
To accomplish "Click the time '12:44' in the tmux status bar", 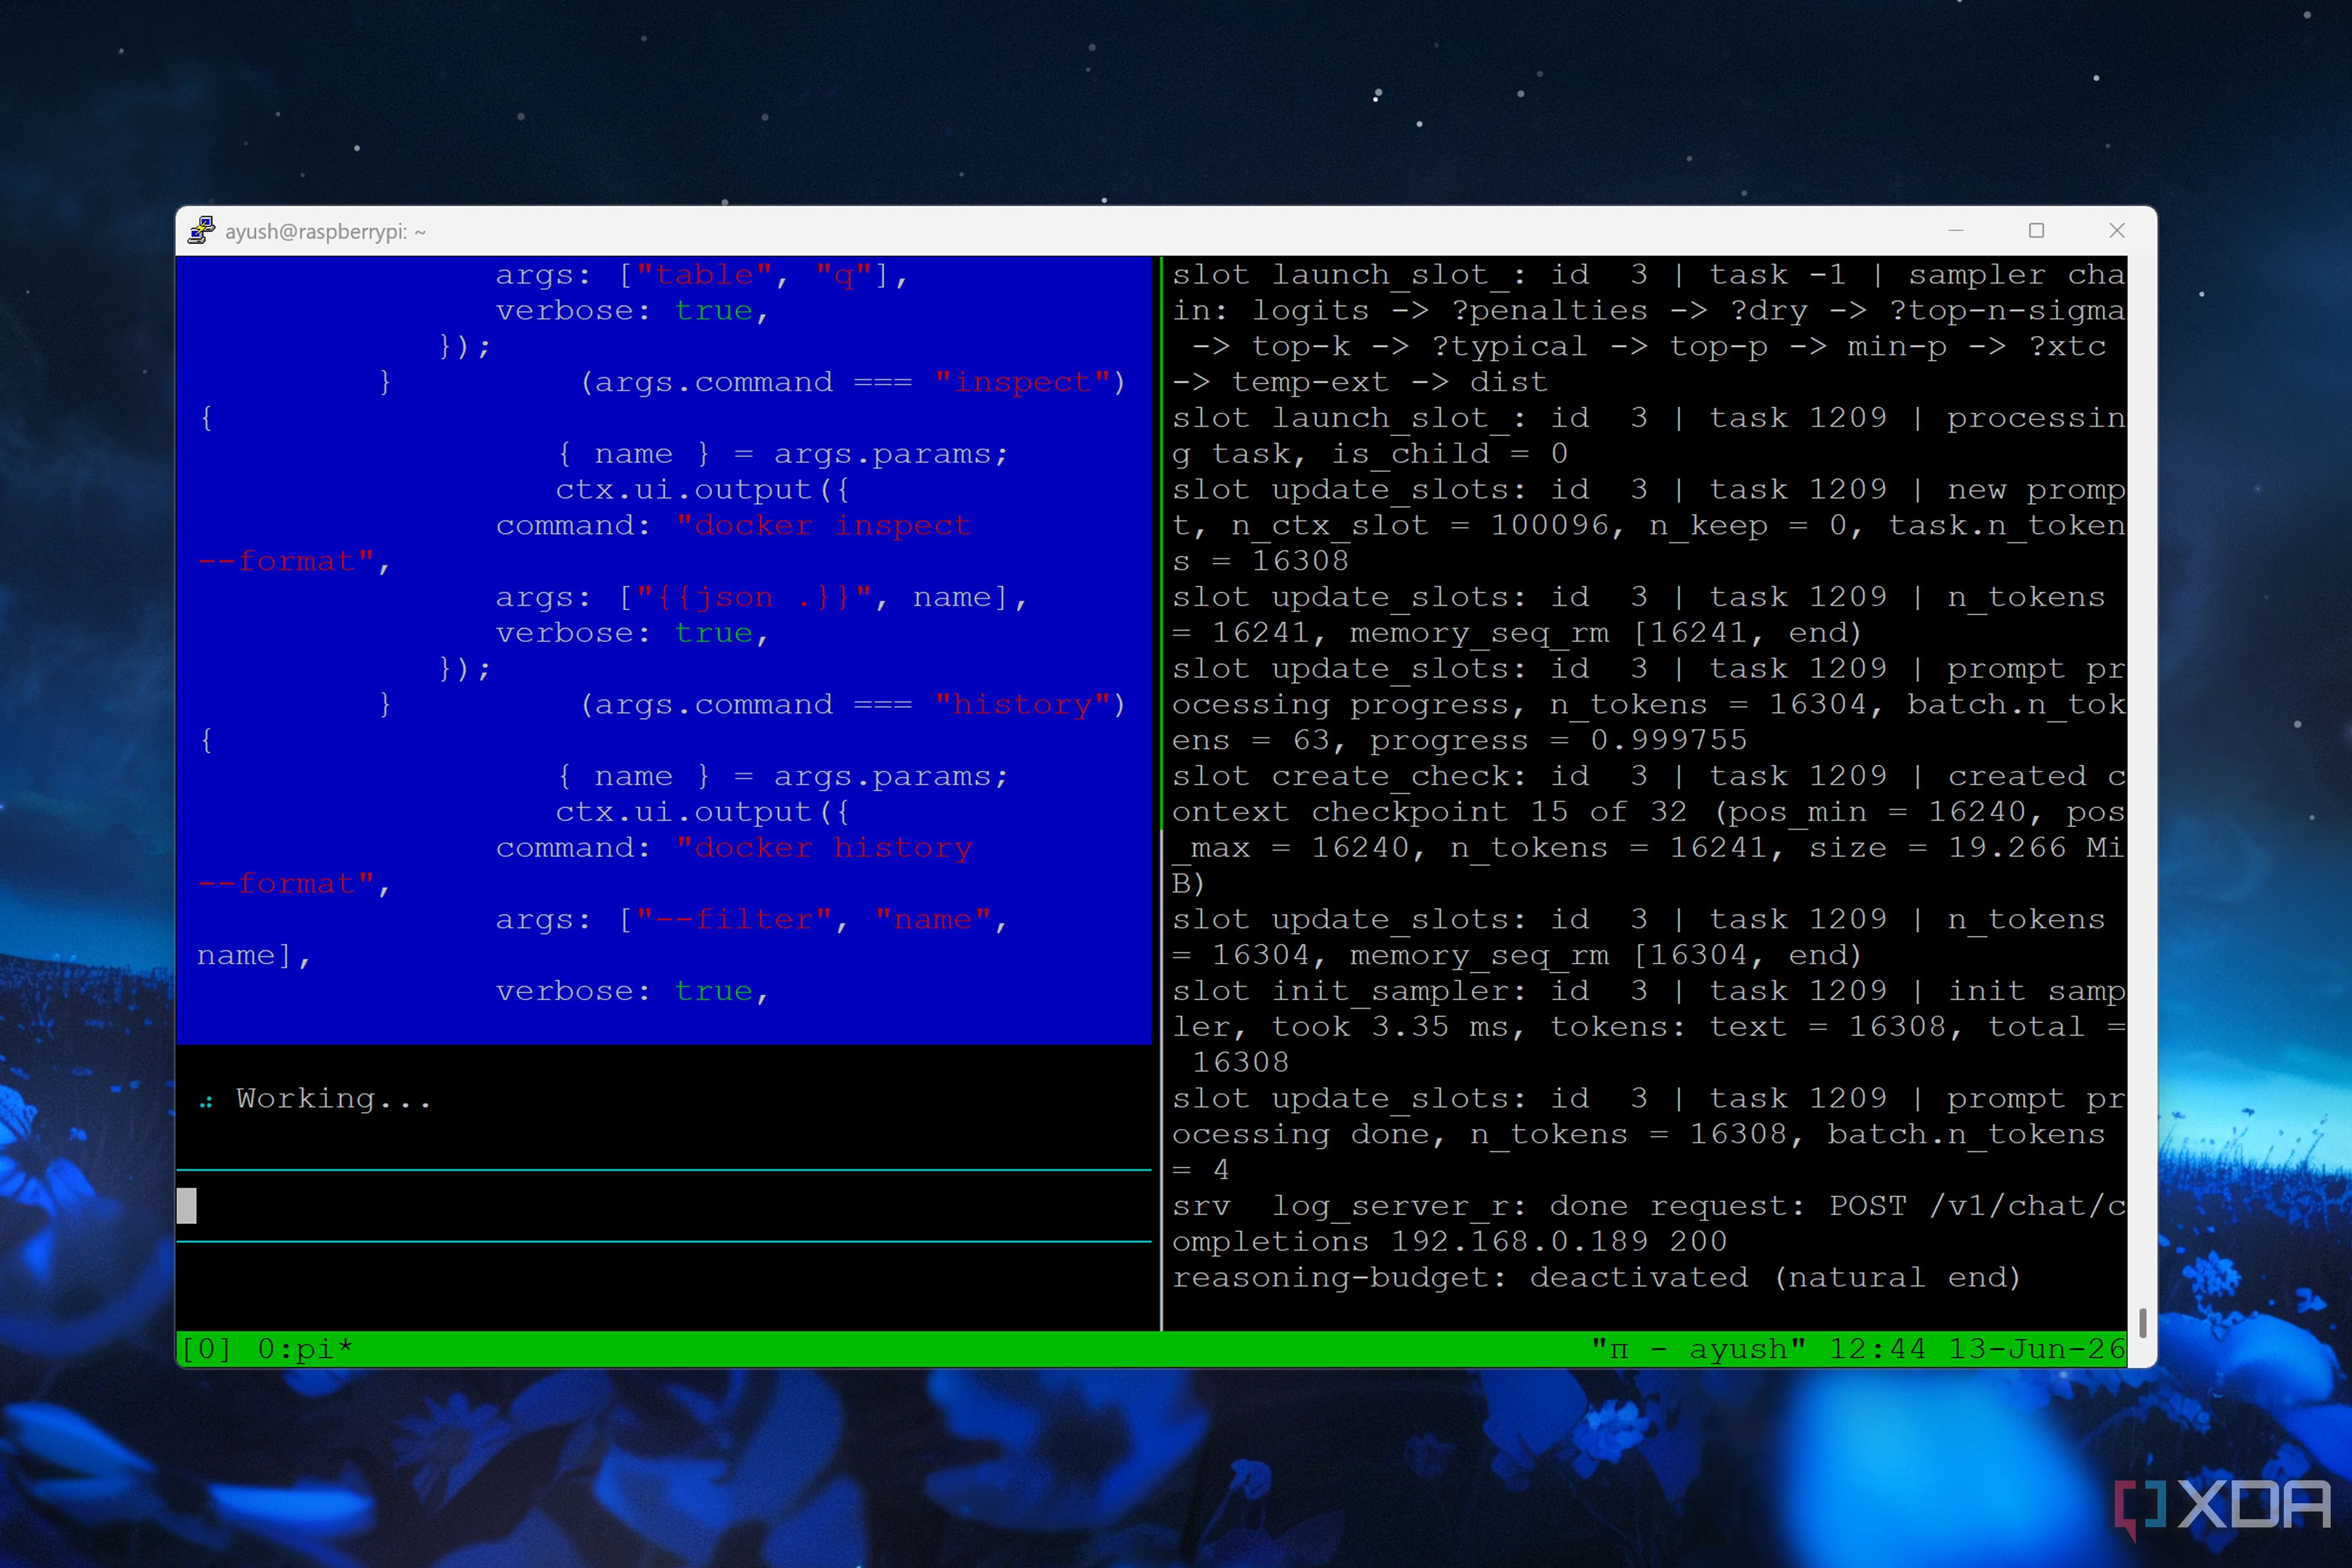I will pyautogui.click(x=1877, y=1349).
